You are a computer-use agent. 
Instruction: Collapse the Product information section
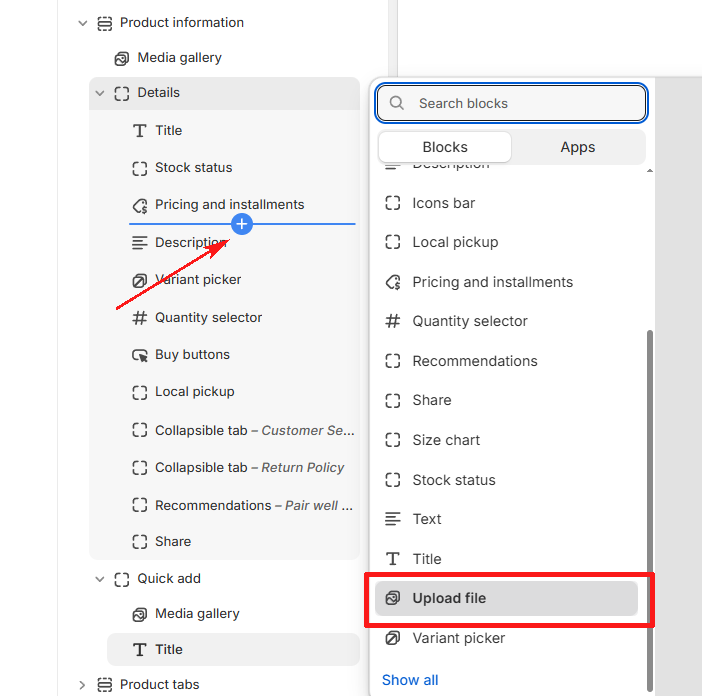pos(83,23)
